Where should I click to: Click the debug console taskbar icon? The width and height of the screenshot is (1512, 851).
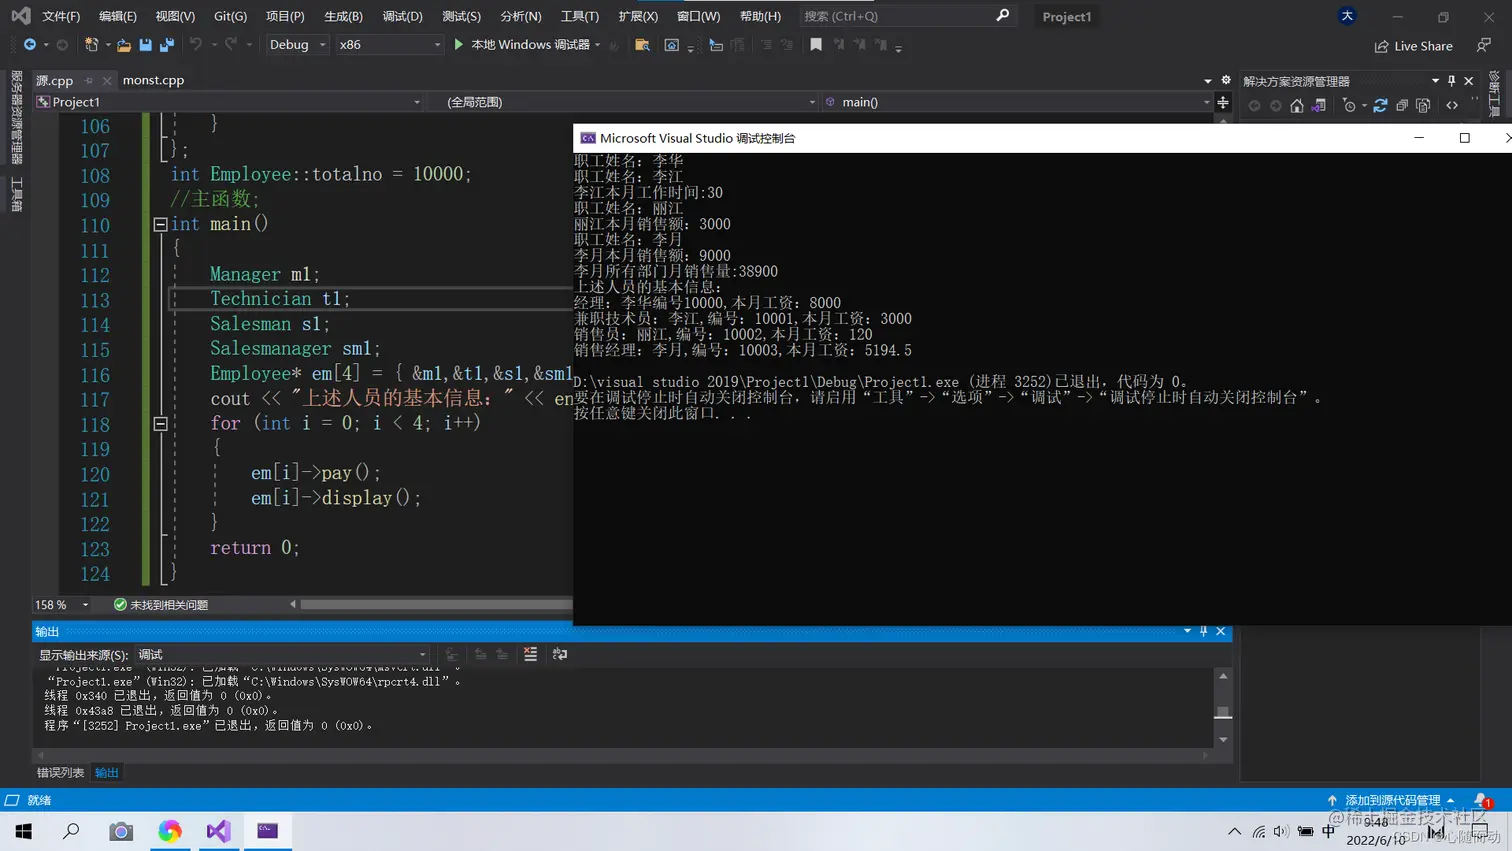point(267,831)
